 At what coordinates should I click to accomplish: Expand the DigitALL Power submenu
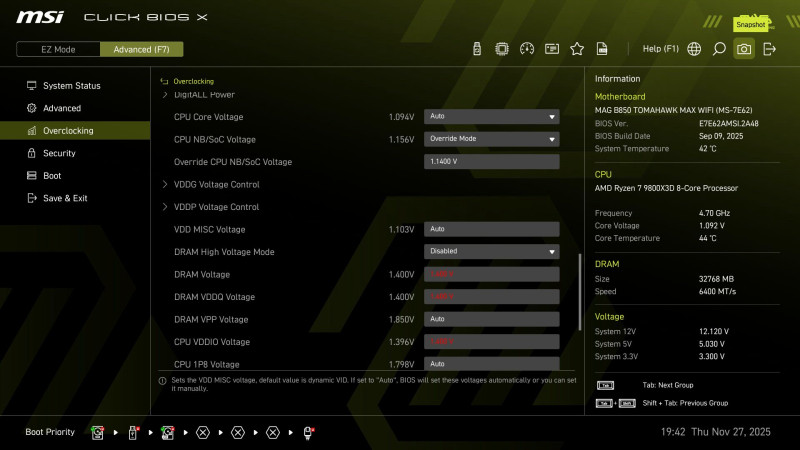tap(204, 94)
